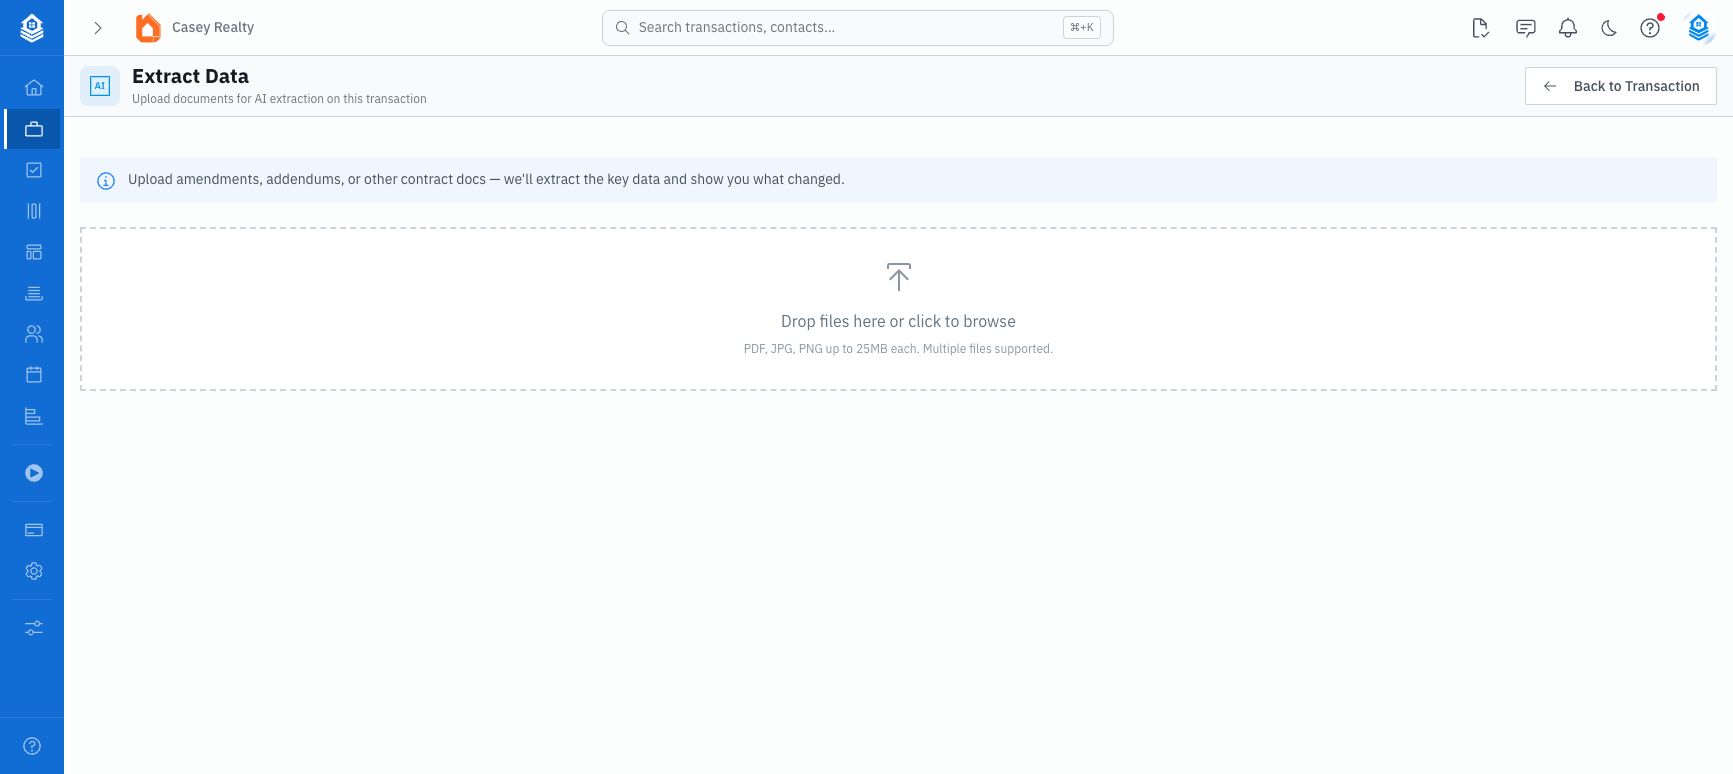Image resolution: width=1733 pixels, height=774 pixels.
Task: Open the gear Settings sidebar icon
Action: click(x=34, y=571)
